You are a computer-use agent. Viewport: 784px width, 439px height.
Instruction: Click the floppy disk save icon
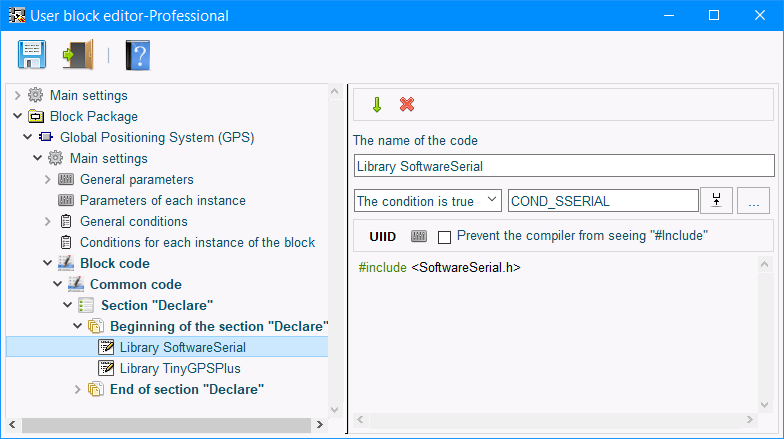(32, 54)
